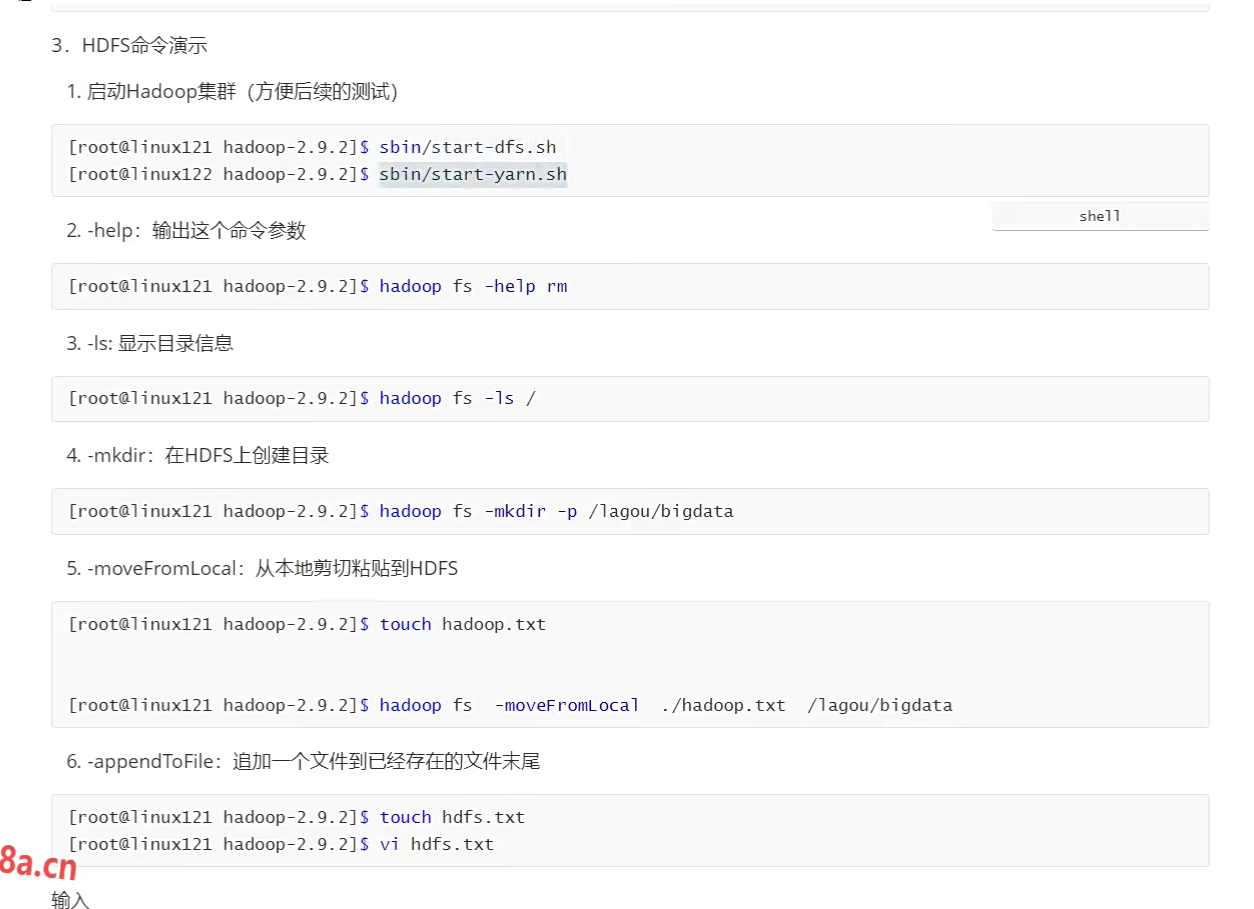Viewport: 1254px width, 909px height.
Task: Click the '输入' paragraph at the bottom
Action: 71,900
